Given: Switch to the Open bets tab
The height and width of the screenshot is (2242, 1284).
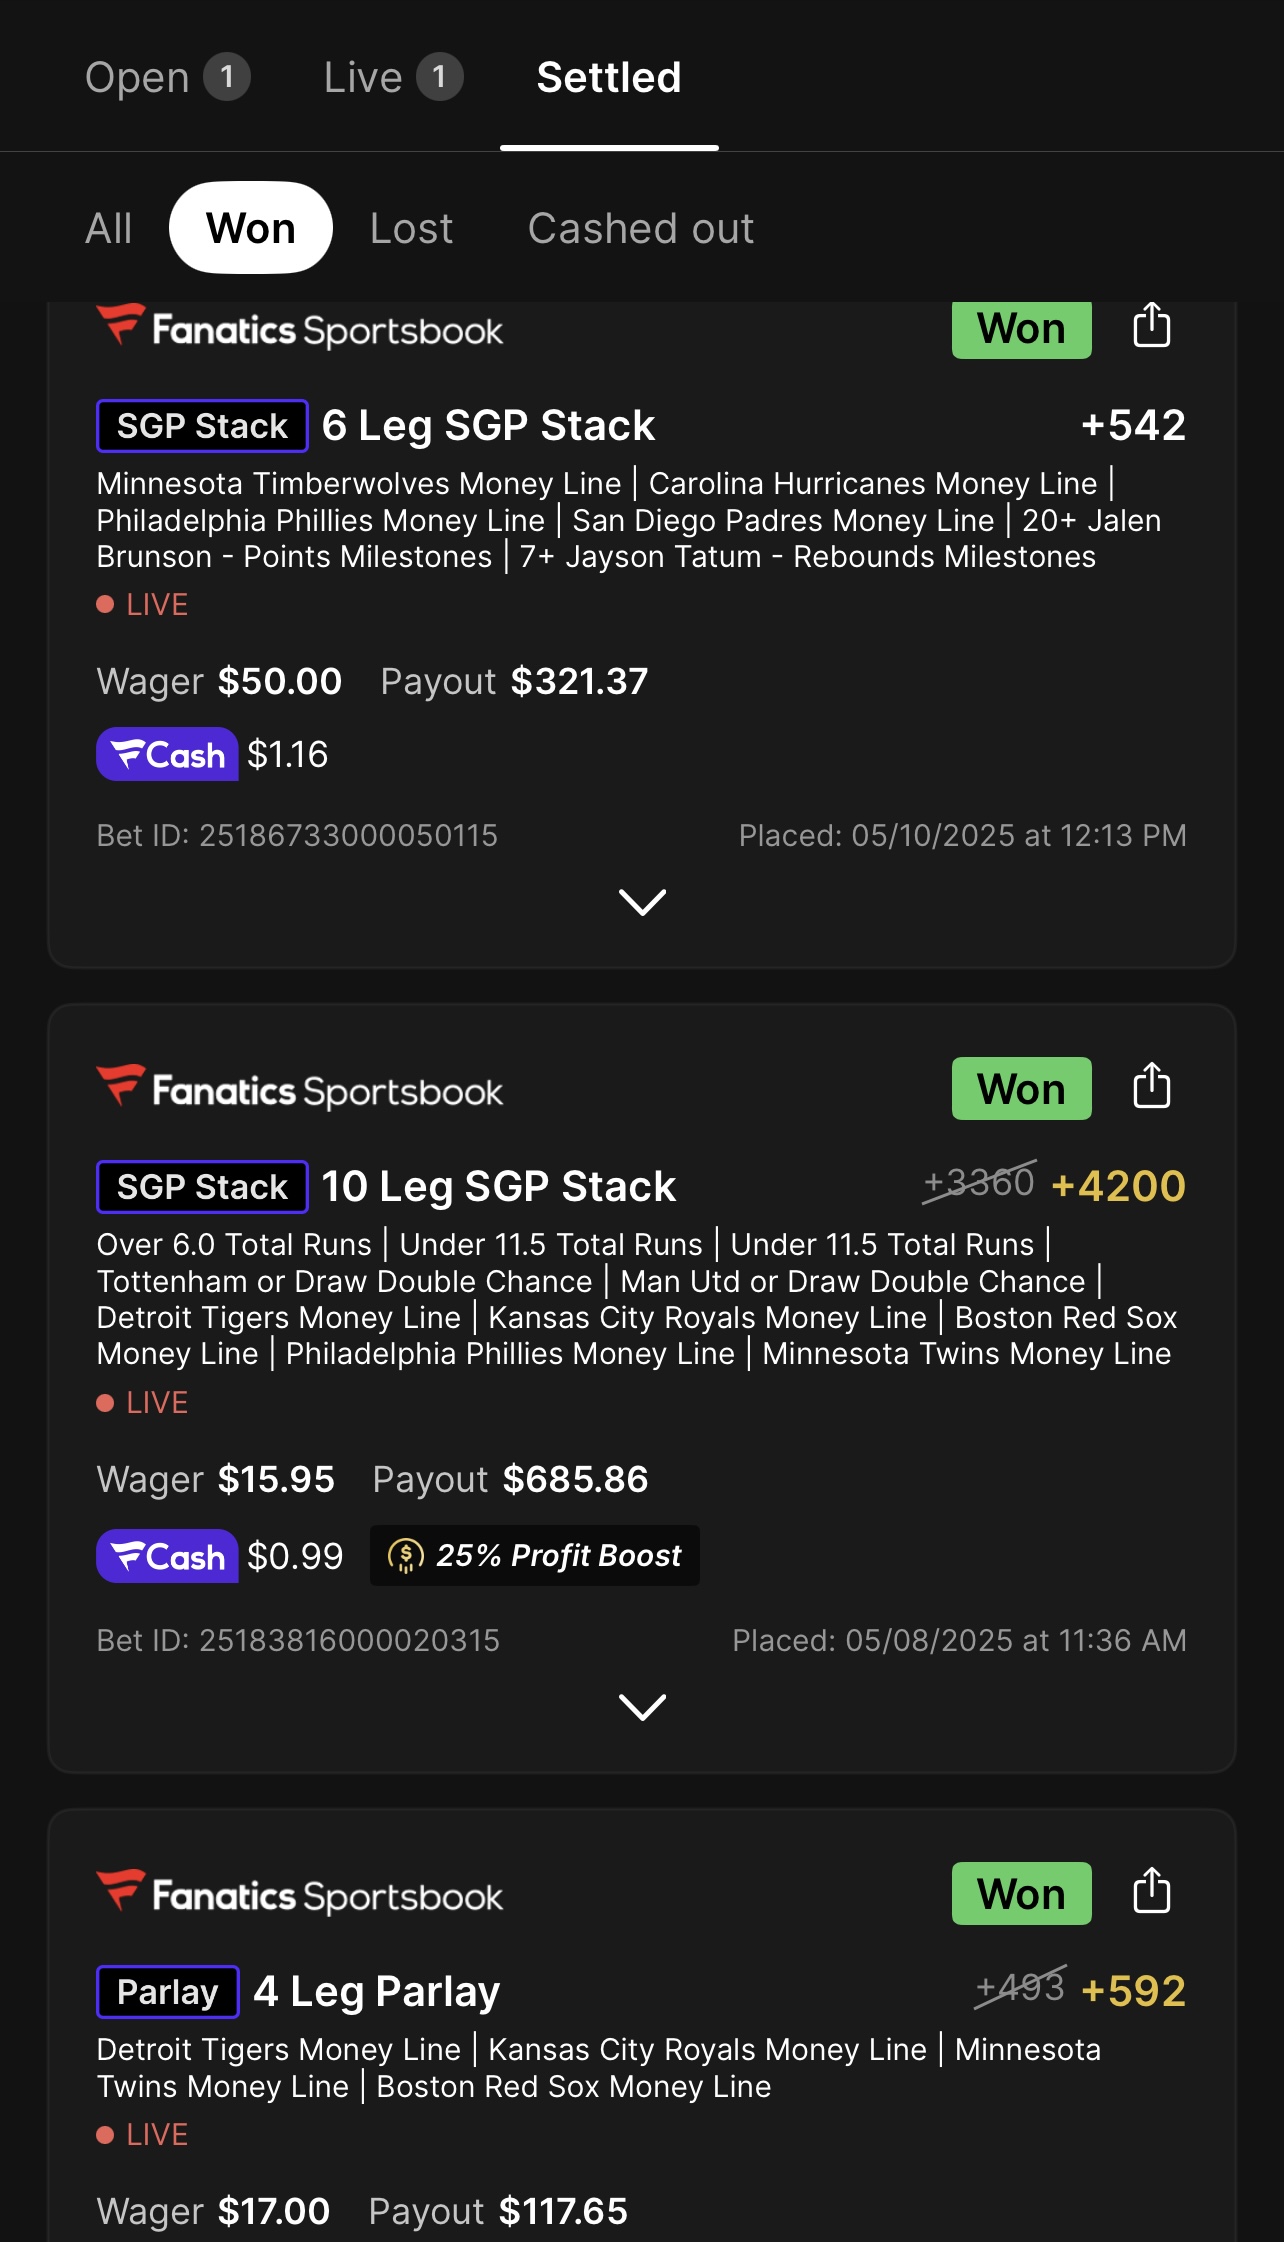Looking at the screenshot, I should (166, 78).
